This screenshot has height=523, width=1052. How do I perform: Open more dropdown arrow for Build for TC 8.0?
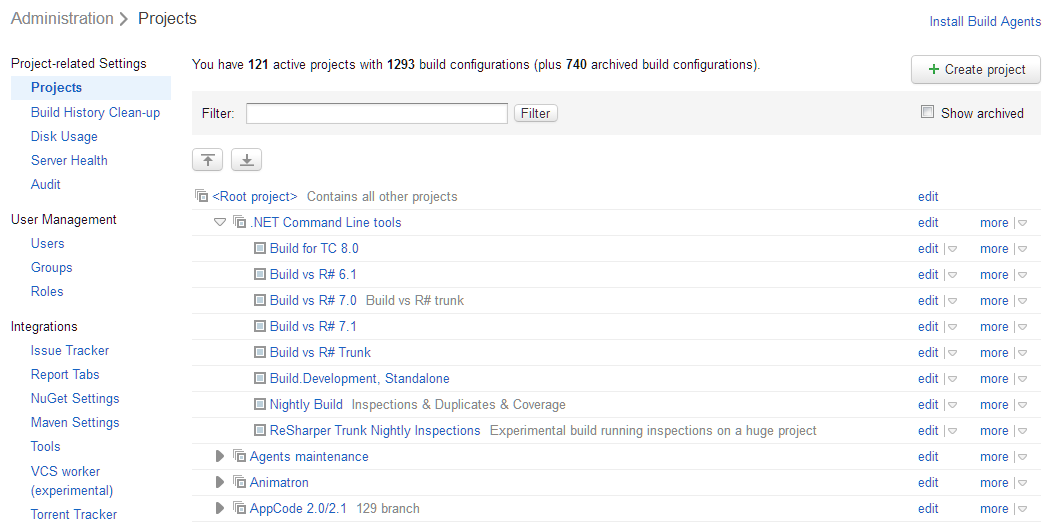click(1022, 249)
